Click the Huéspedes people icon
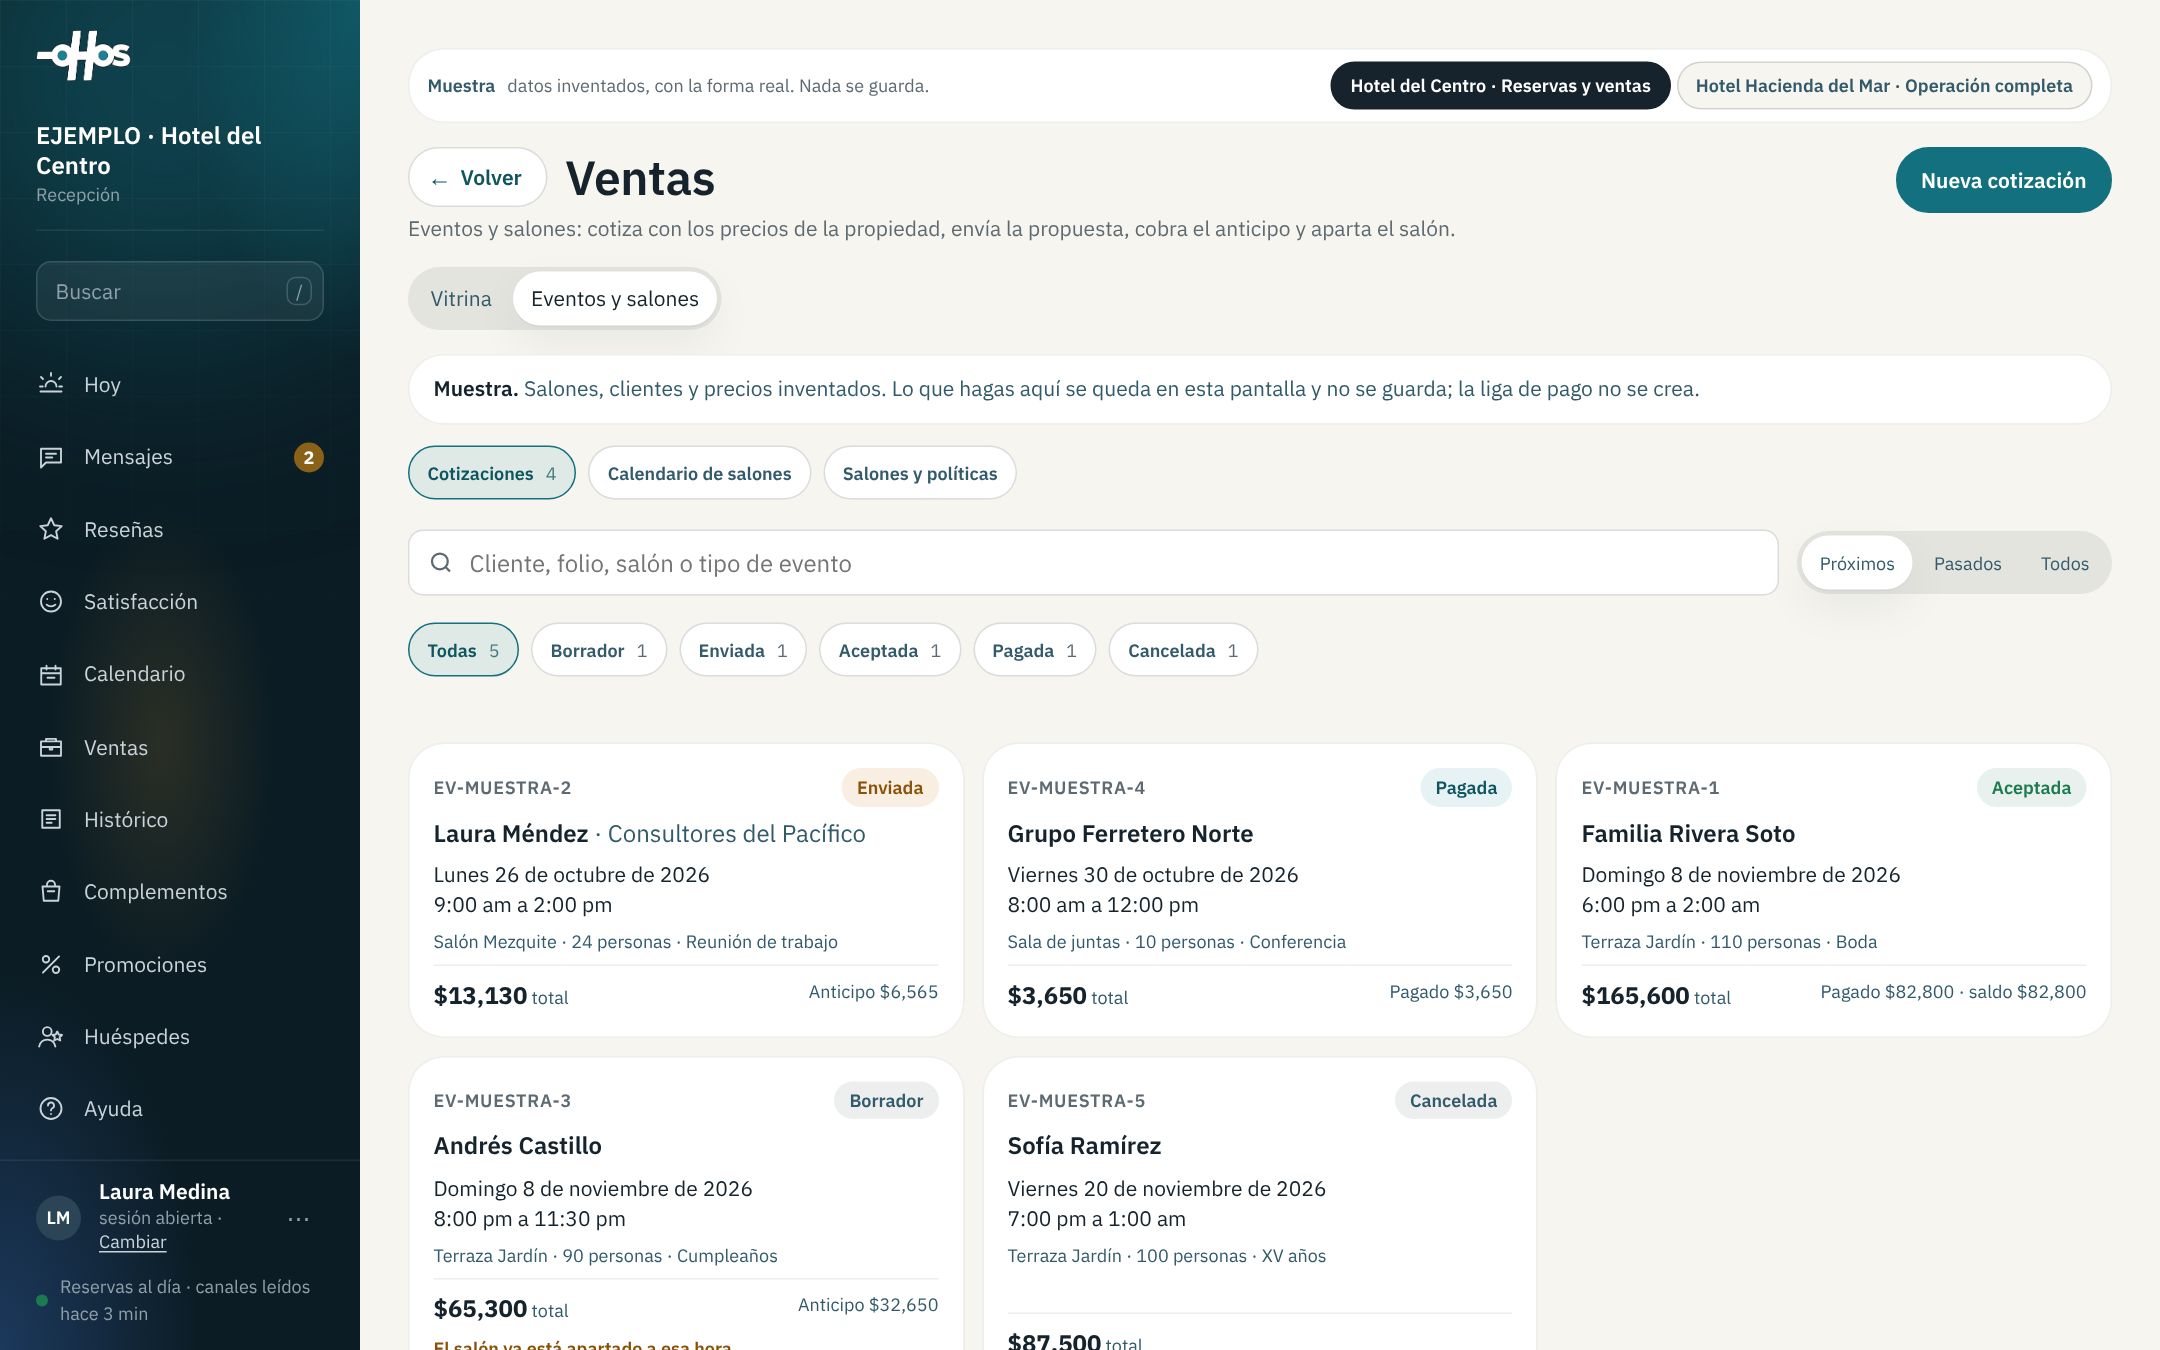Viewport: 2160px width, 1350px height. coord(51,1036)
